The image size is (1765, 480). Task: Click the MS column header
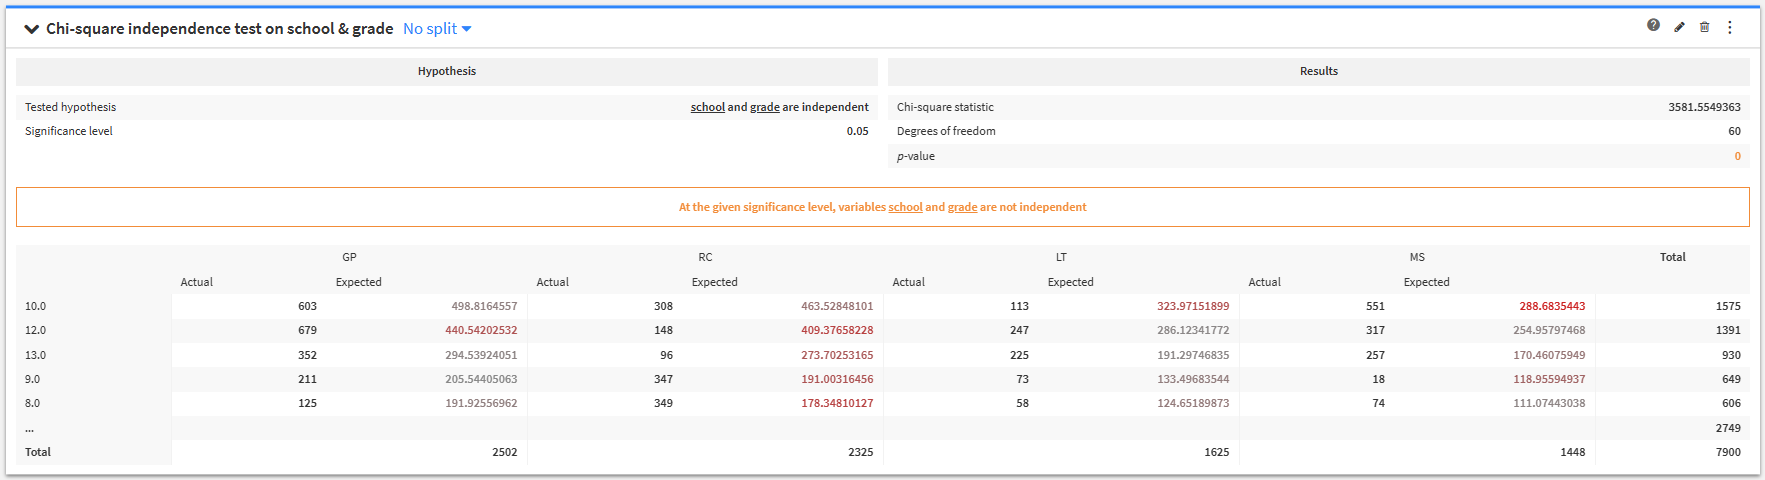pyautogui.click(x=1417, y=257)
